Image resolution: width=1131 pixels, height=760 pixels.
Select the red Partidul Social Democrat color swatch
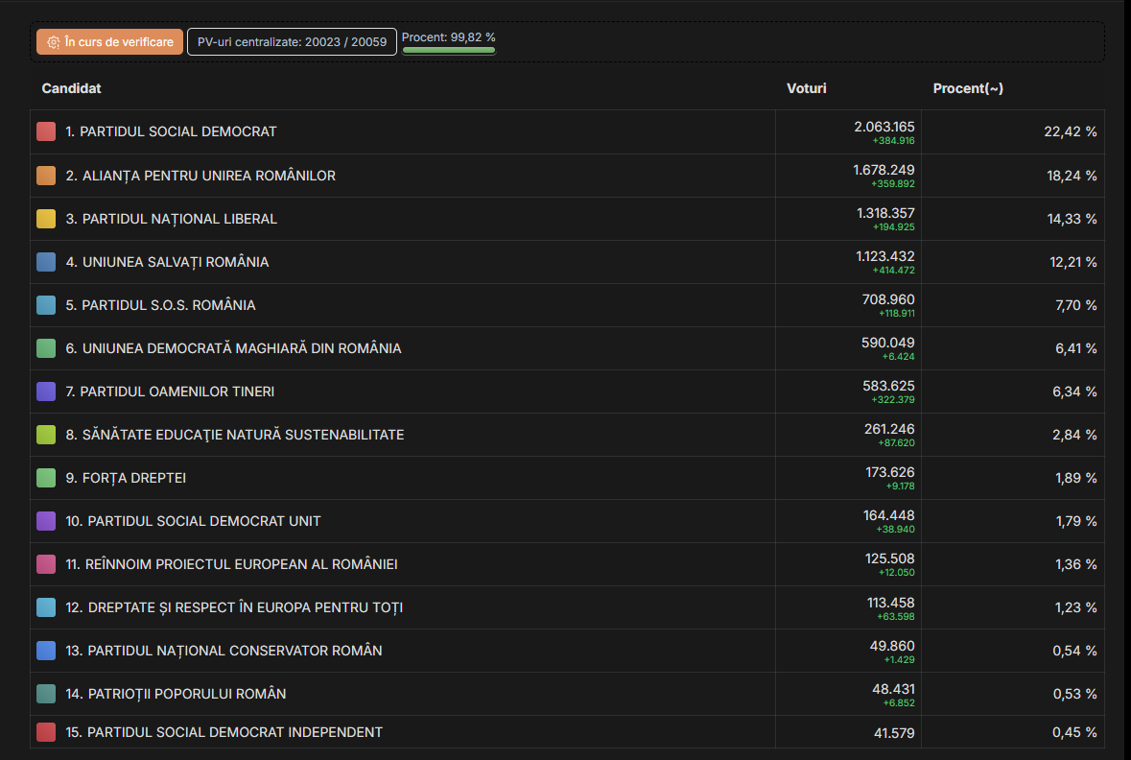coord(46,131)
